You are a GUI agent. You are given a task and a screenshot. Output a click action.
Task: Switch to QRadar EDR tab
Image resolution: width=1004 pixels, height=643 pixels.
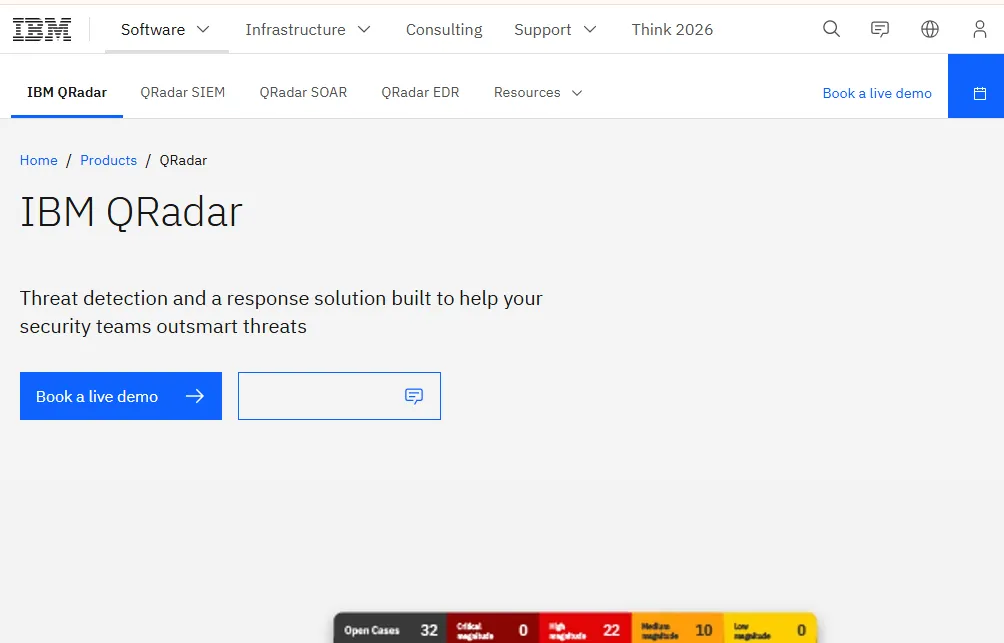pos(420,92)
